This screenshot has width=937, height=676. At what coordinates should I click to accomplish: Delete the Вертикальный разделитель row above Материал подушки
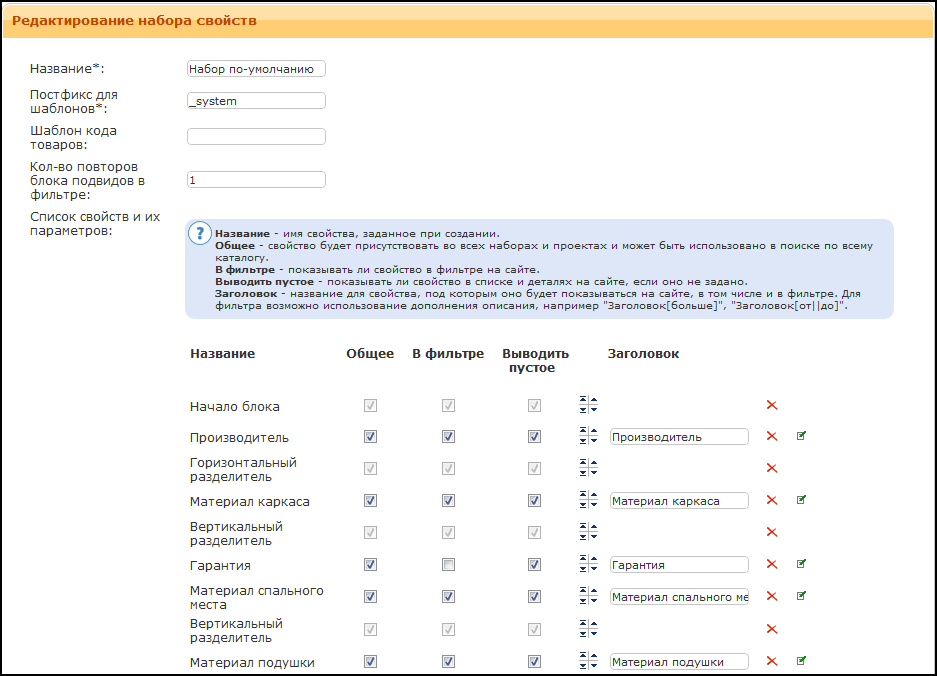point(771,629)
